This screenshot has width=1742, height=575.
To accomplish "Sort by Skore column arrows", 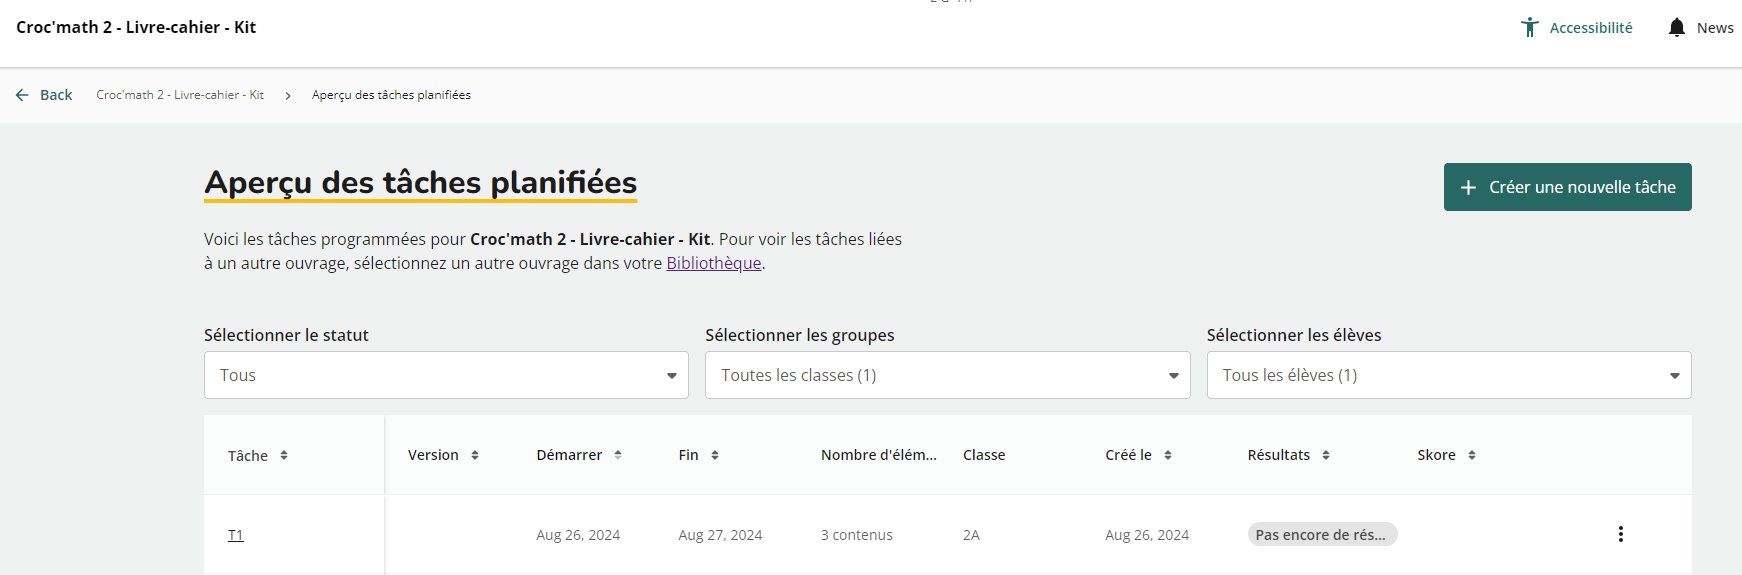I will [1472, 455].
